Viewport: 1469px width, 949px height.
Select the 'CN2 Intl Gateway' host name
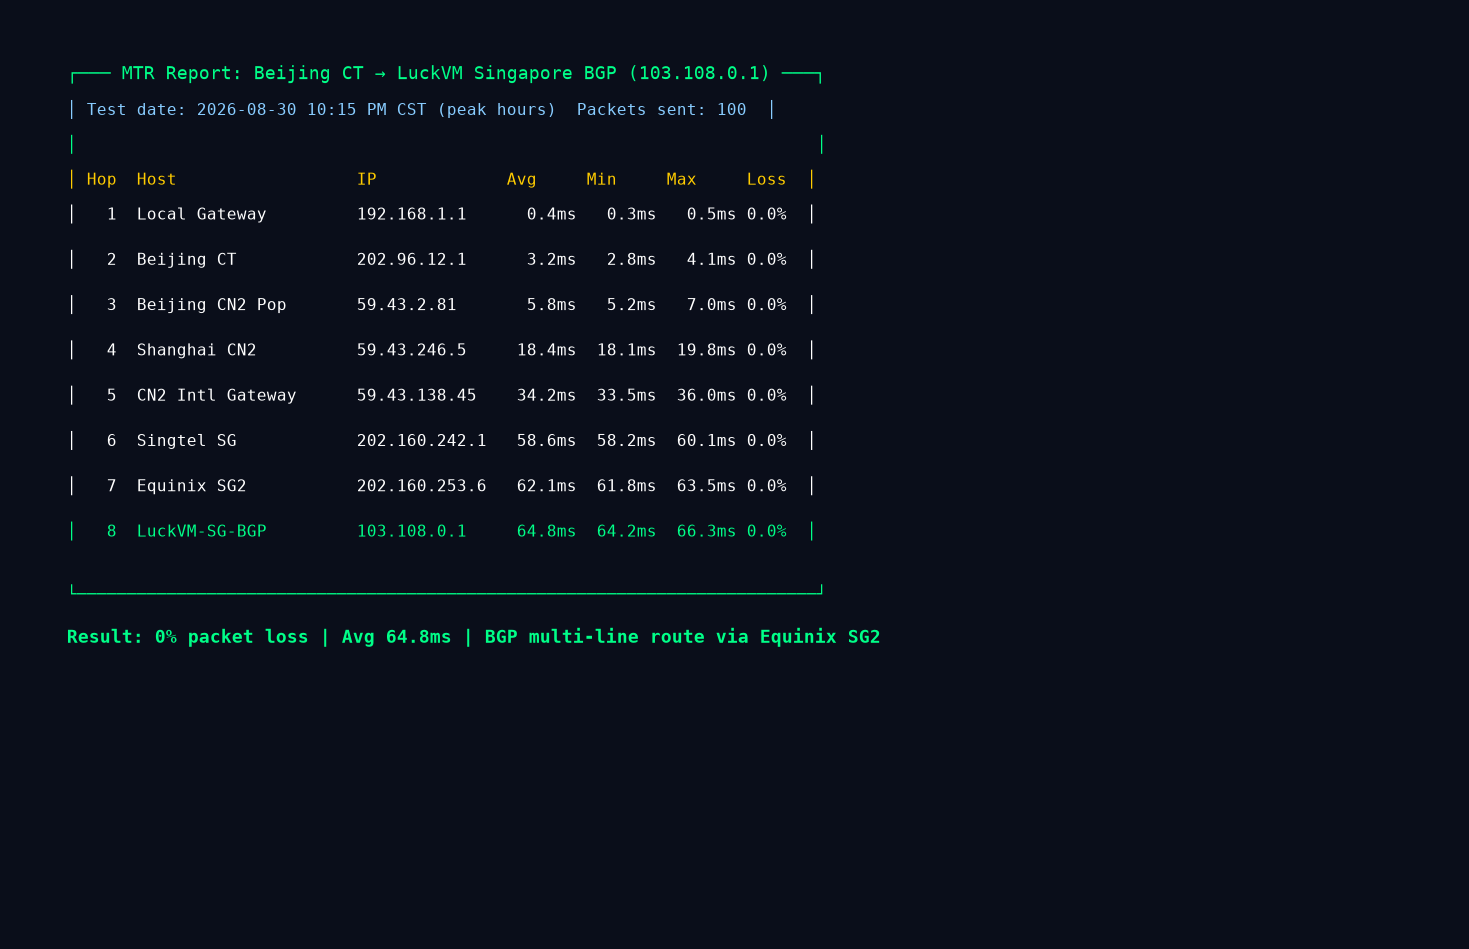(217, 396)
